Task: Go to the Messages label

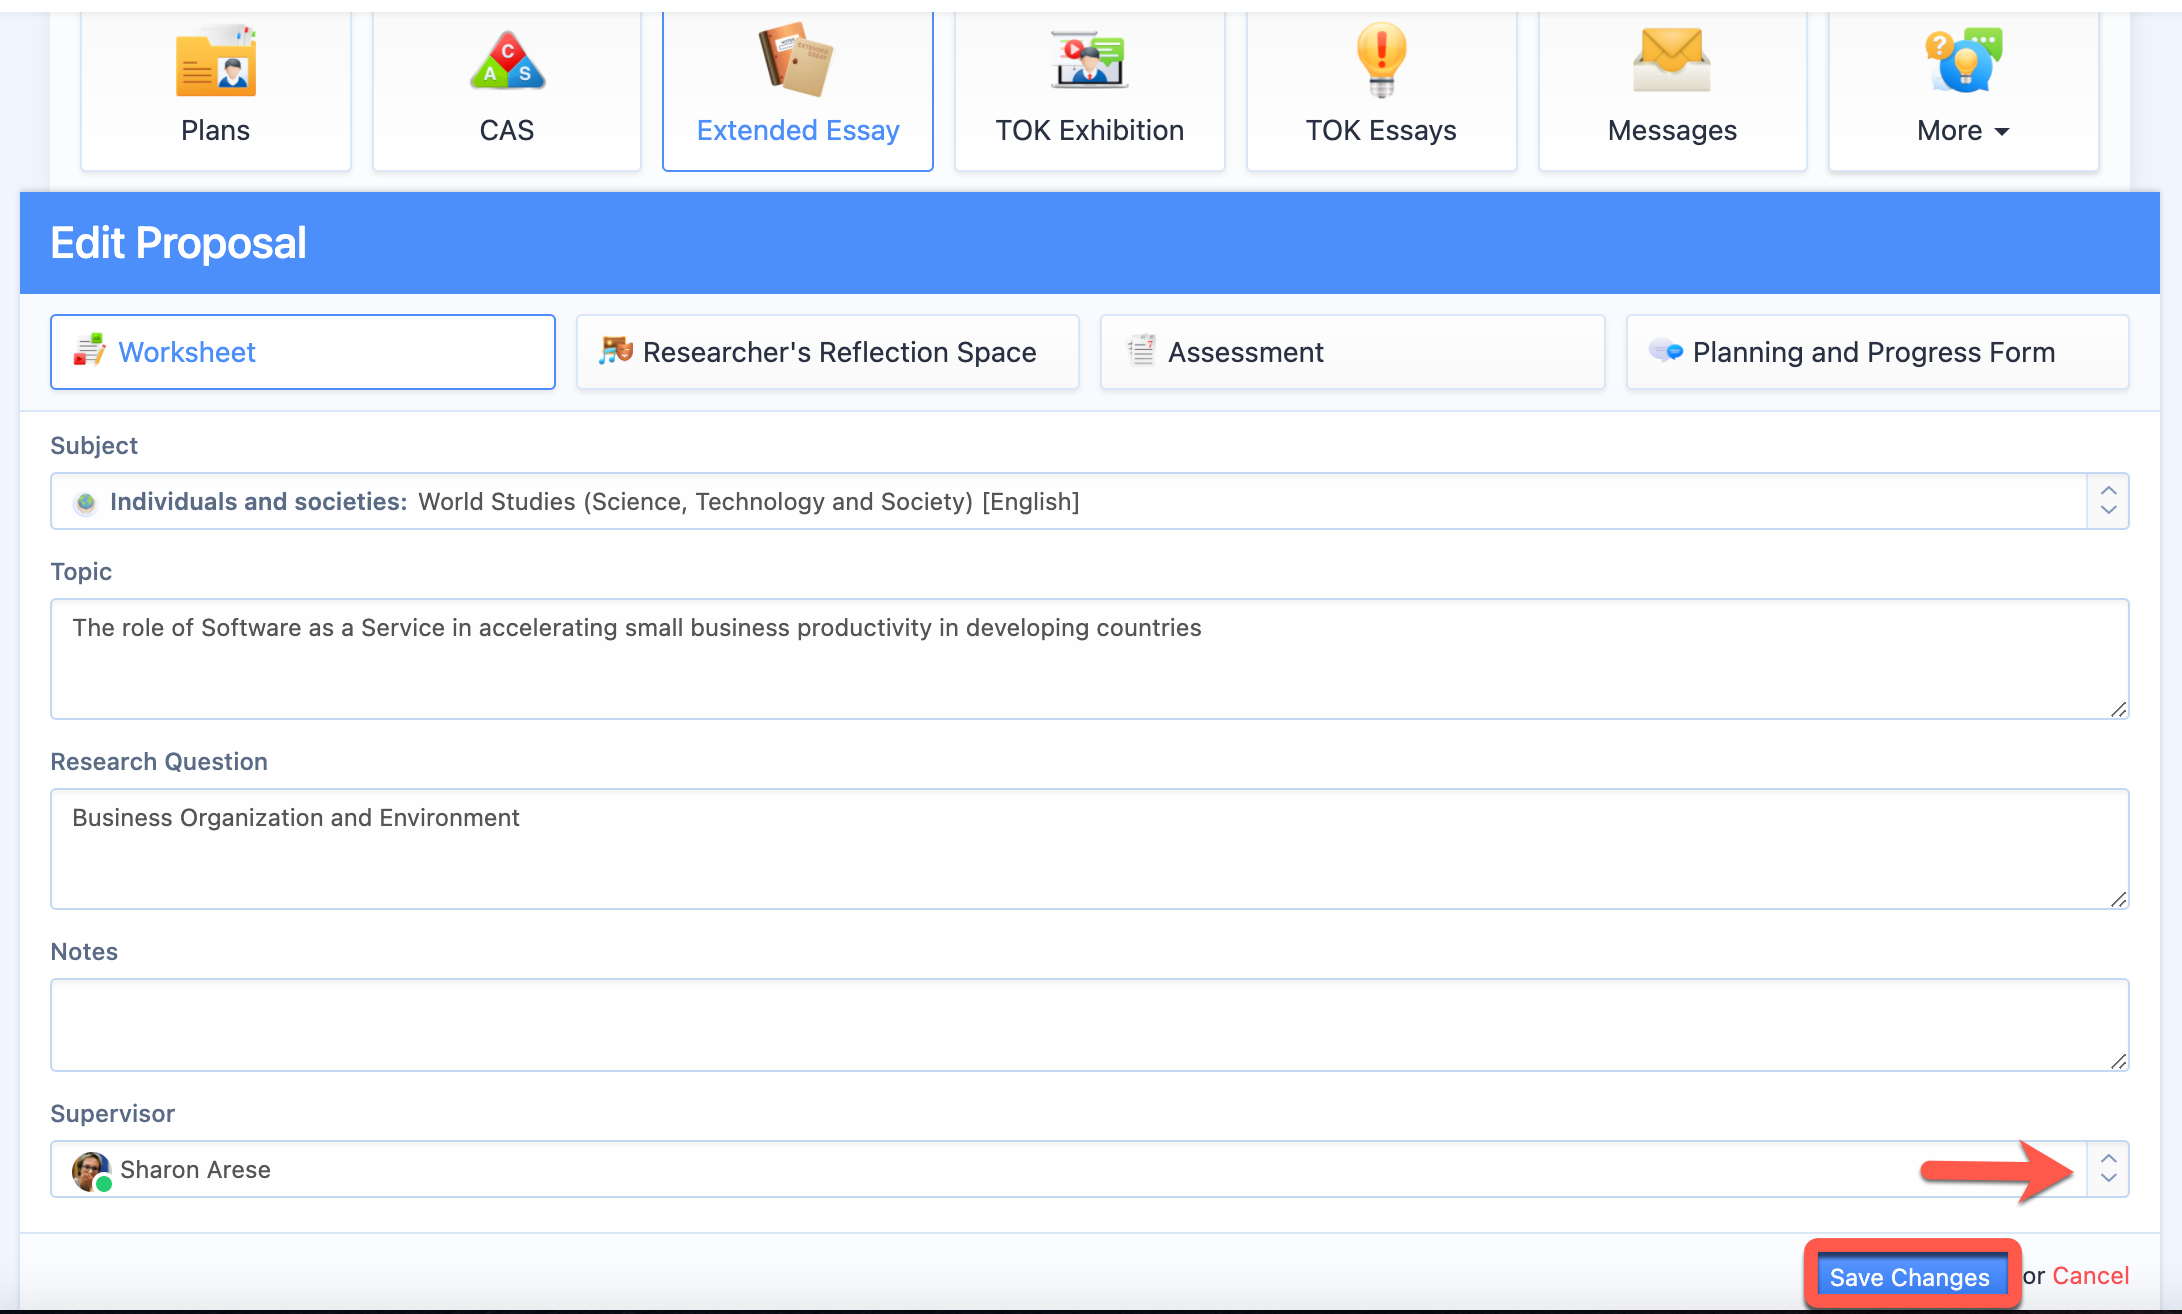Action: point(1672,130)
